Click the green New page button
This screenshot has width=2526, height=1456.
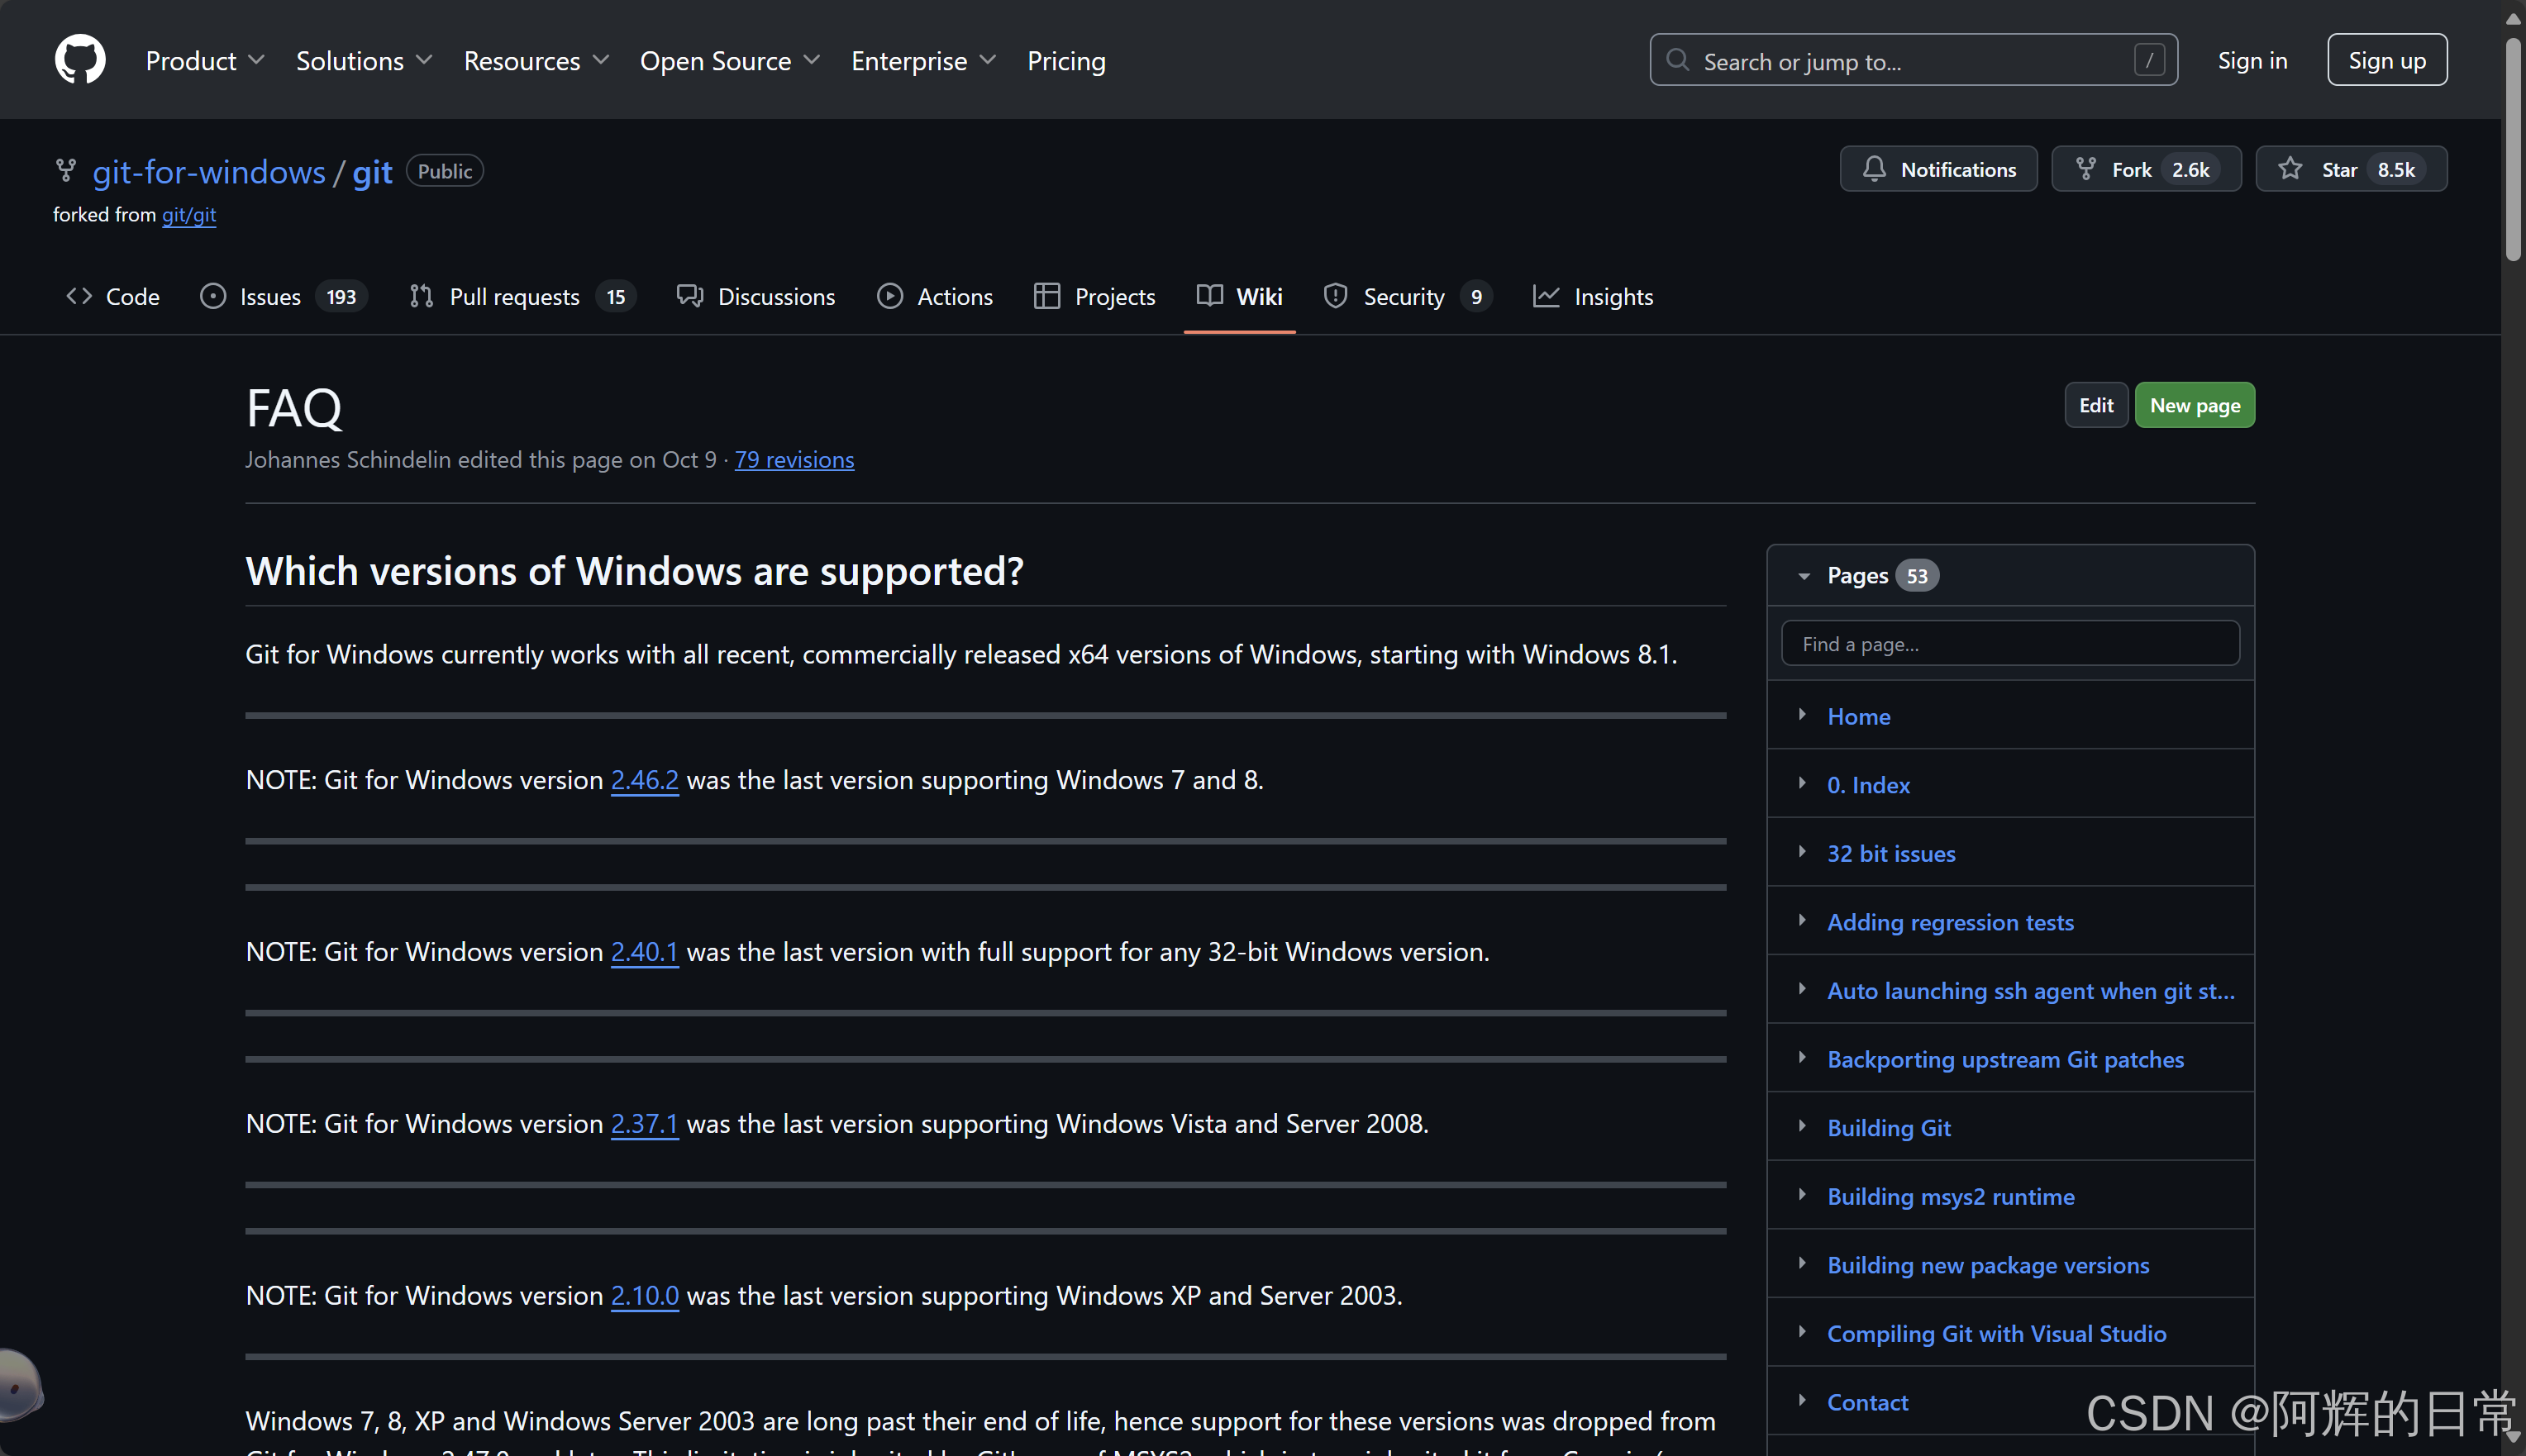[2194, 405]
